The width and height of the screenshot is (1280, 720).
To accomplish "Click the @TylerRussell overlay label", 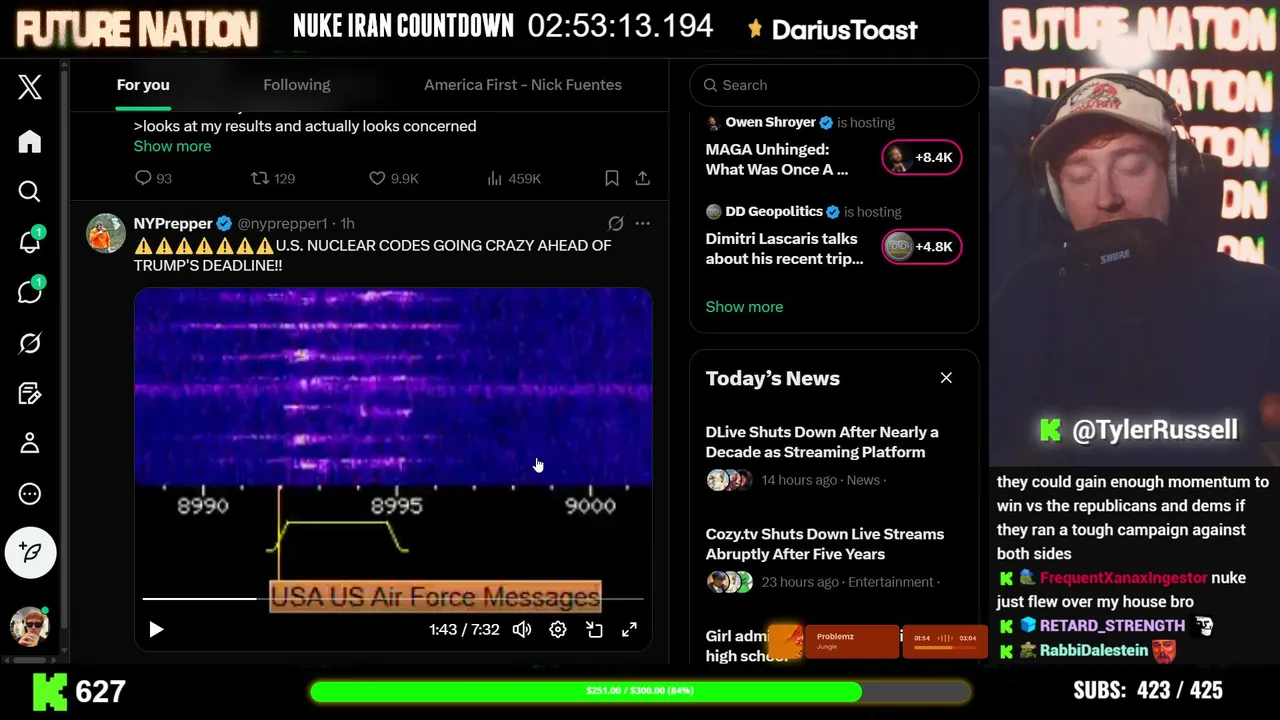I will click(x=1138, y=430).
